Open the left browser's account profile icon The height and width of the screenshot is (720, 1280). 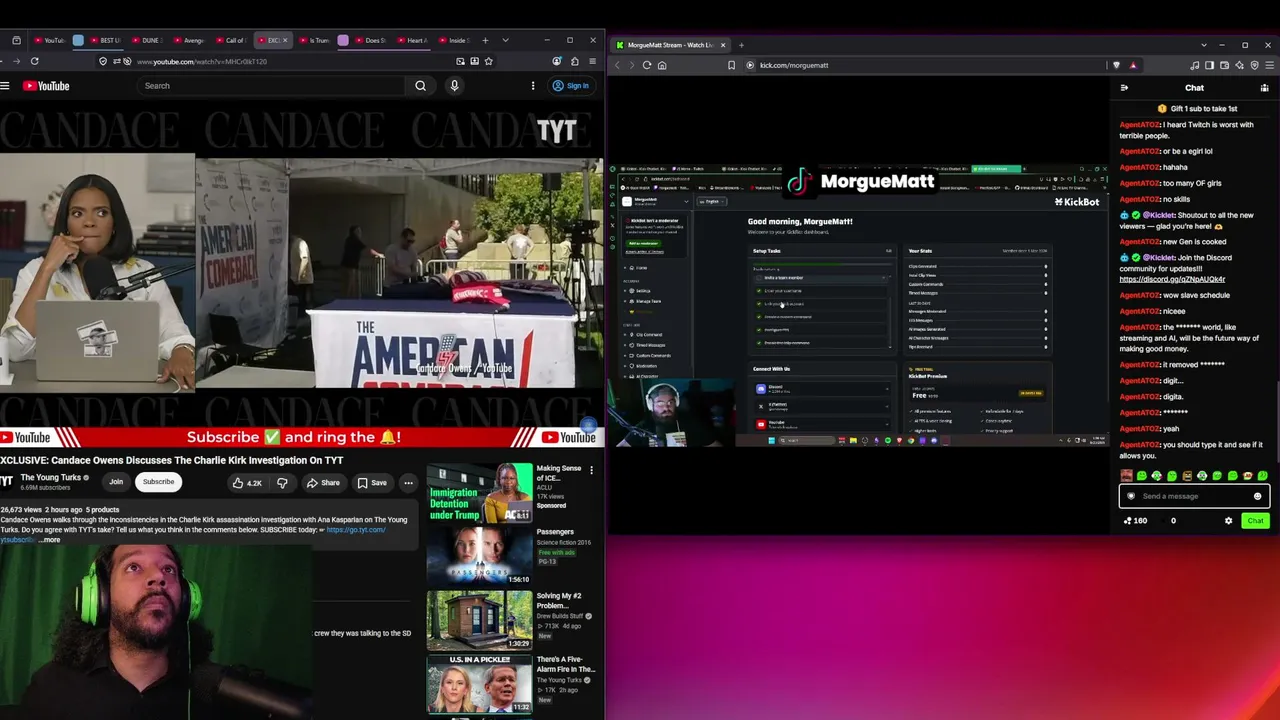[557, 61]
